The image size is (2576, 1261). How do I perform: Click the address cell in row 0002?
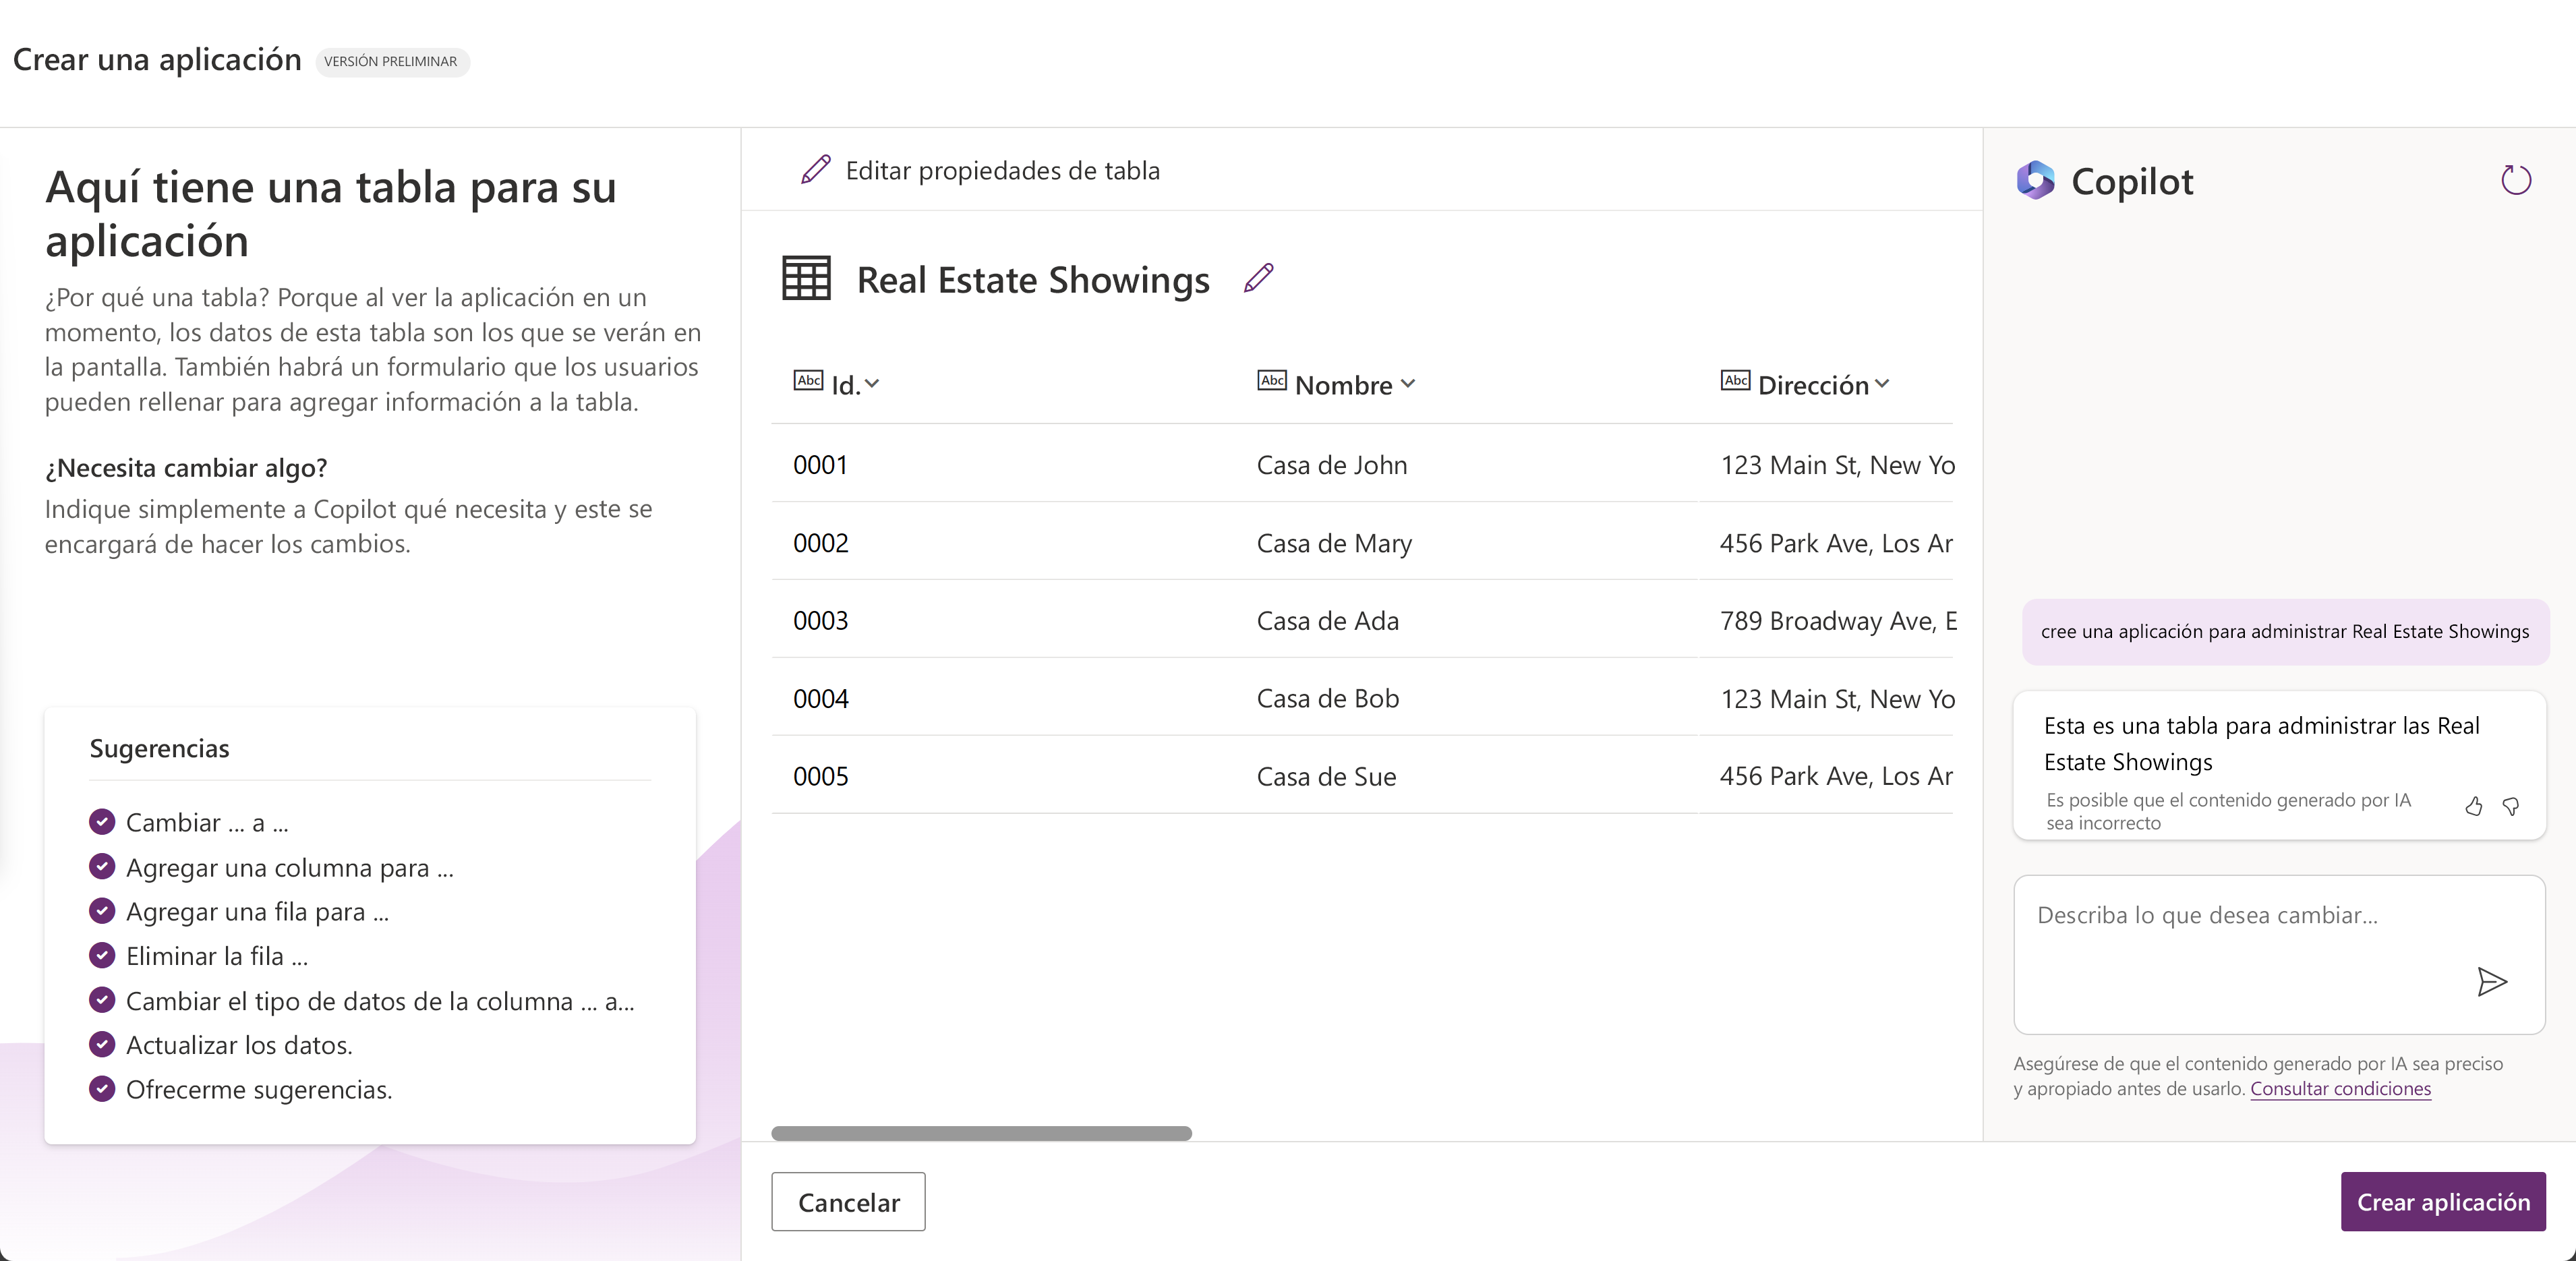pos(1836,543)
